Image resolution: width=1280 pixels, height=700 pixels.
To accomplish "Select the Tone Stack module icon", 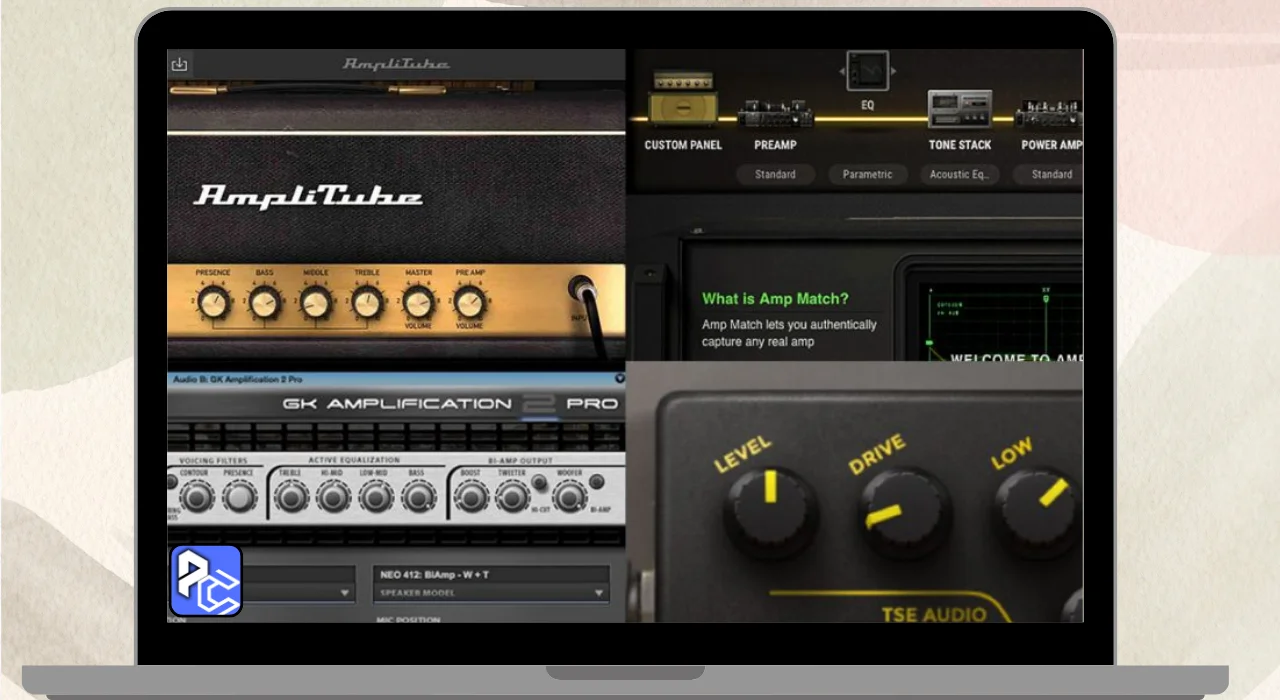I will pos(960,109).
